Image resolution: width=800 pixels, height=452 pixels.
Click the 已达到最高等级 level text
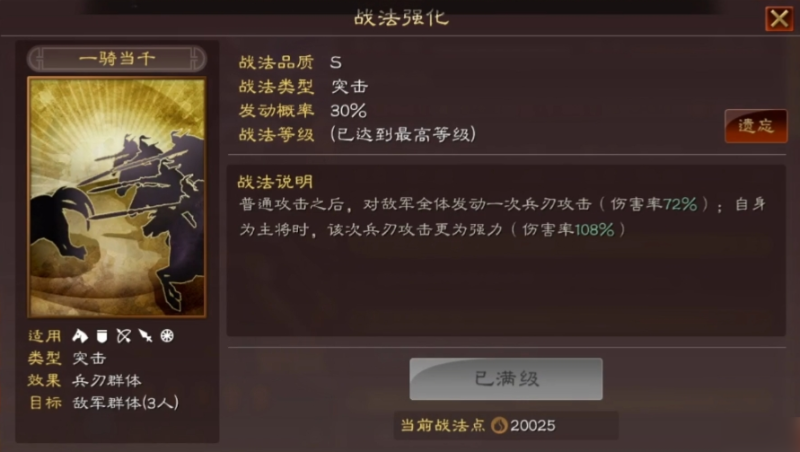pyautogui.click(x=403, y=134)
